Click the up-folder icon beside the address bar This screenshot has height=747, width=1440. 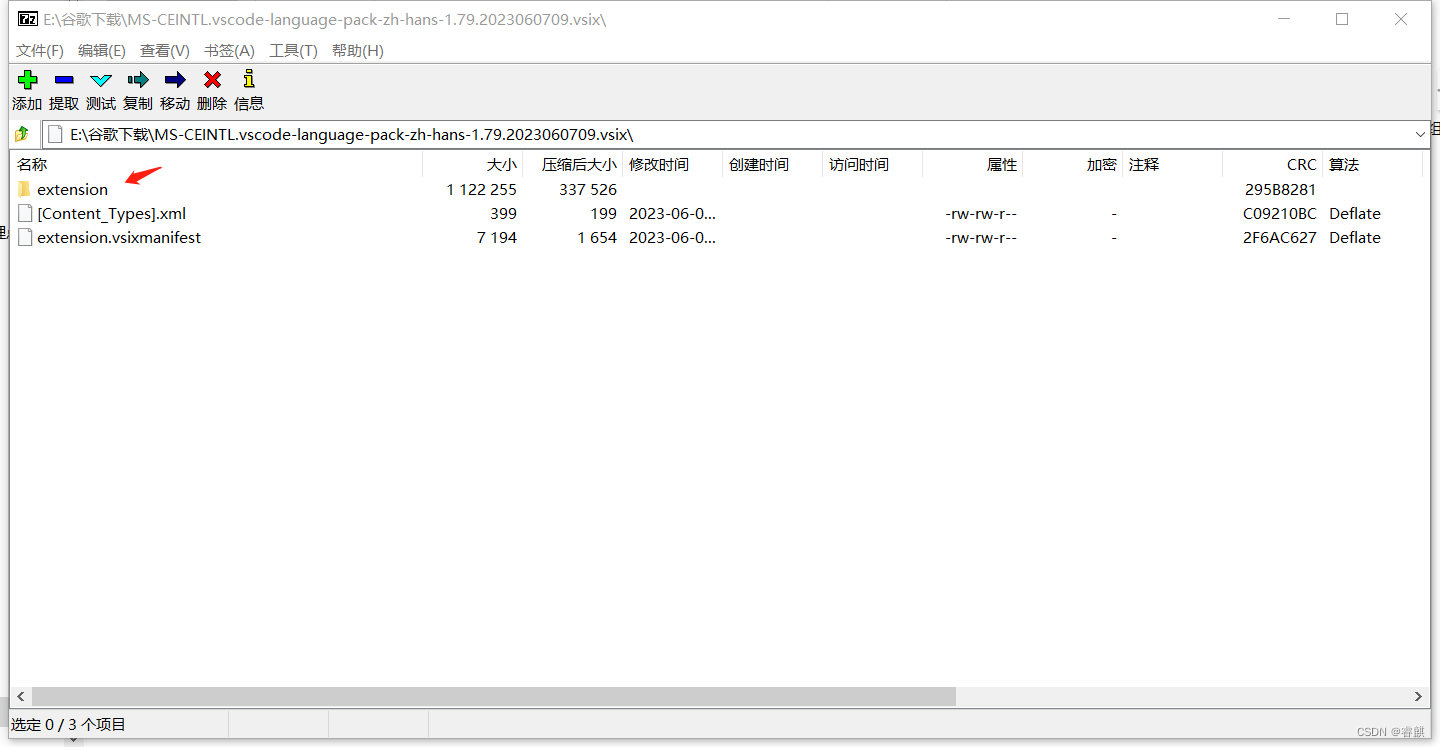click(22, 134)
